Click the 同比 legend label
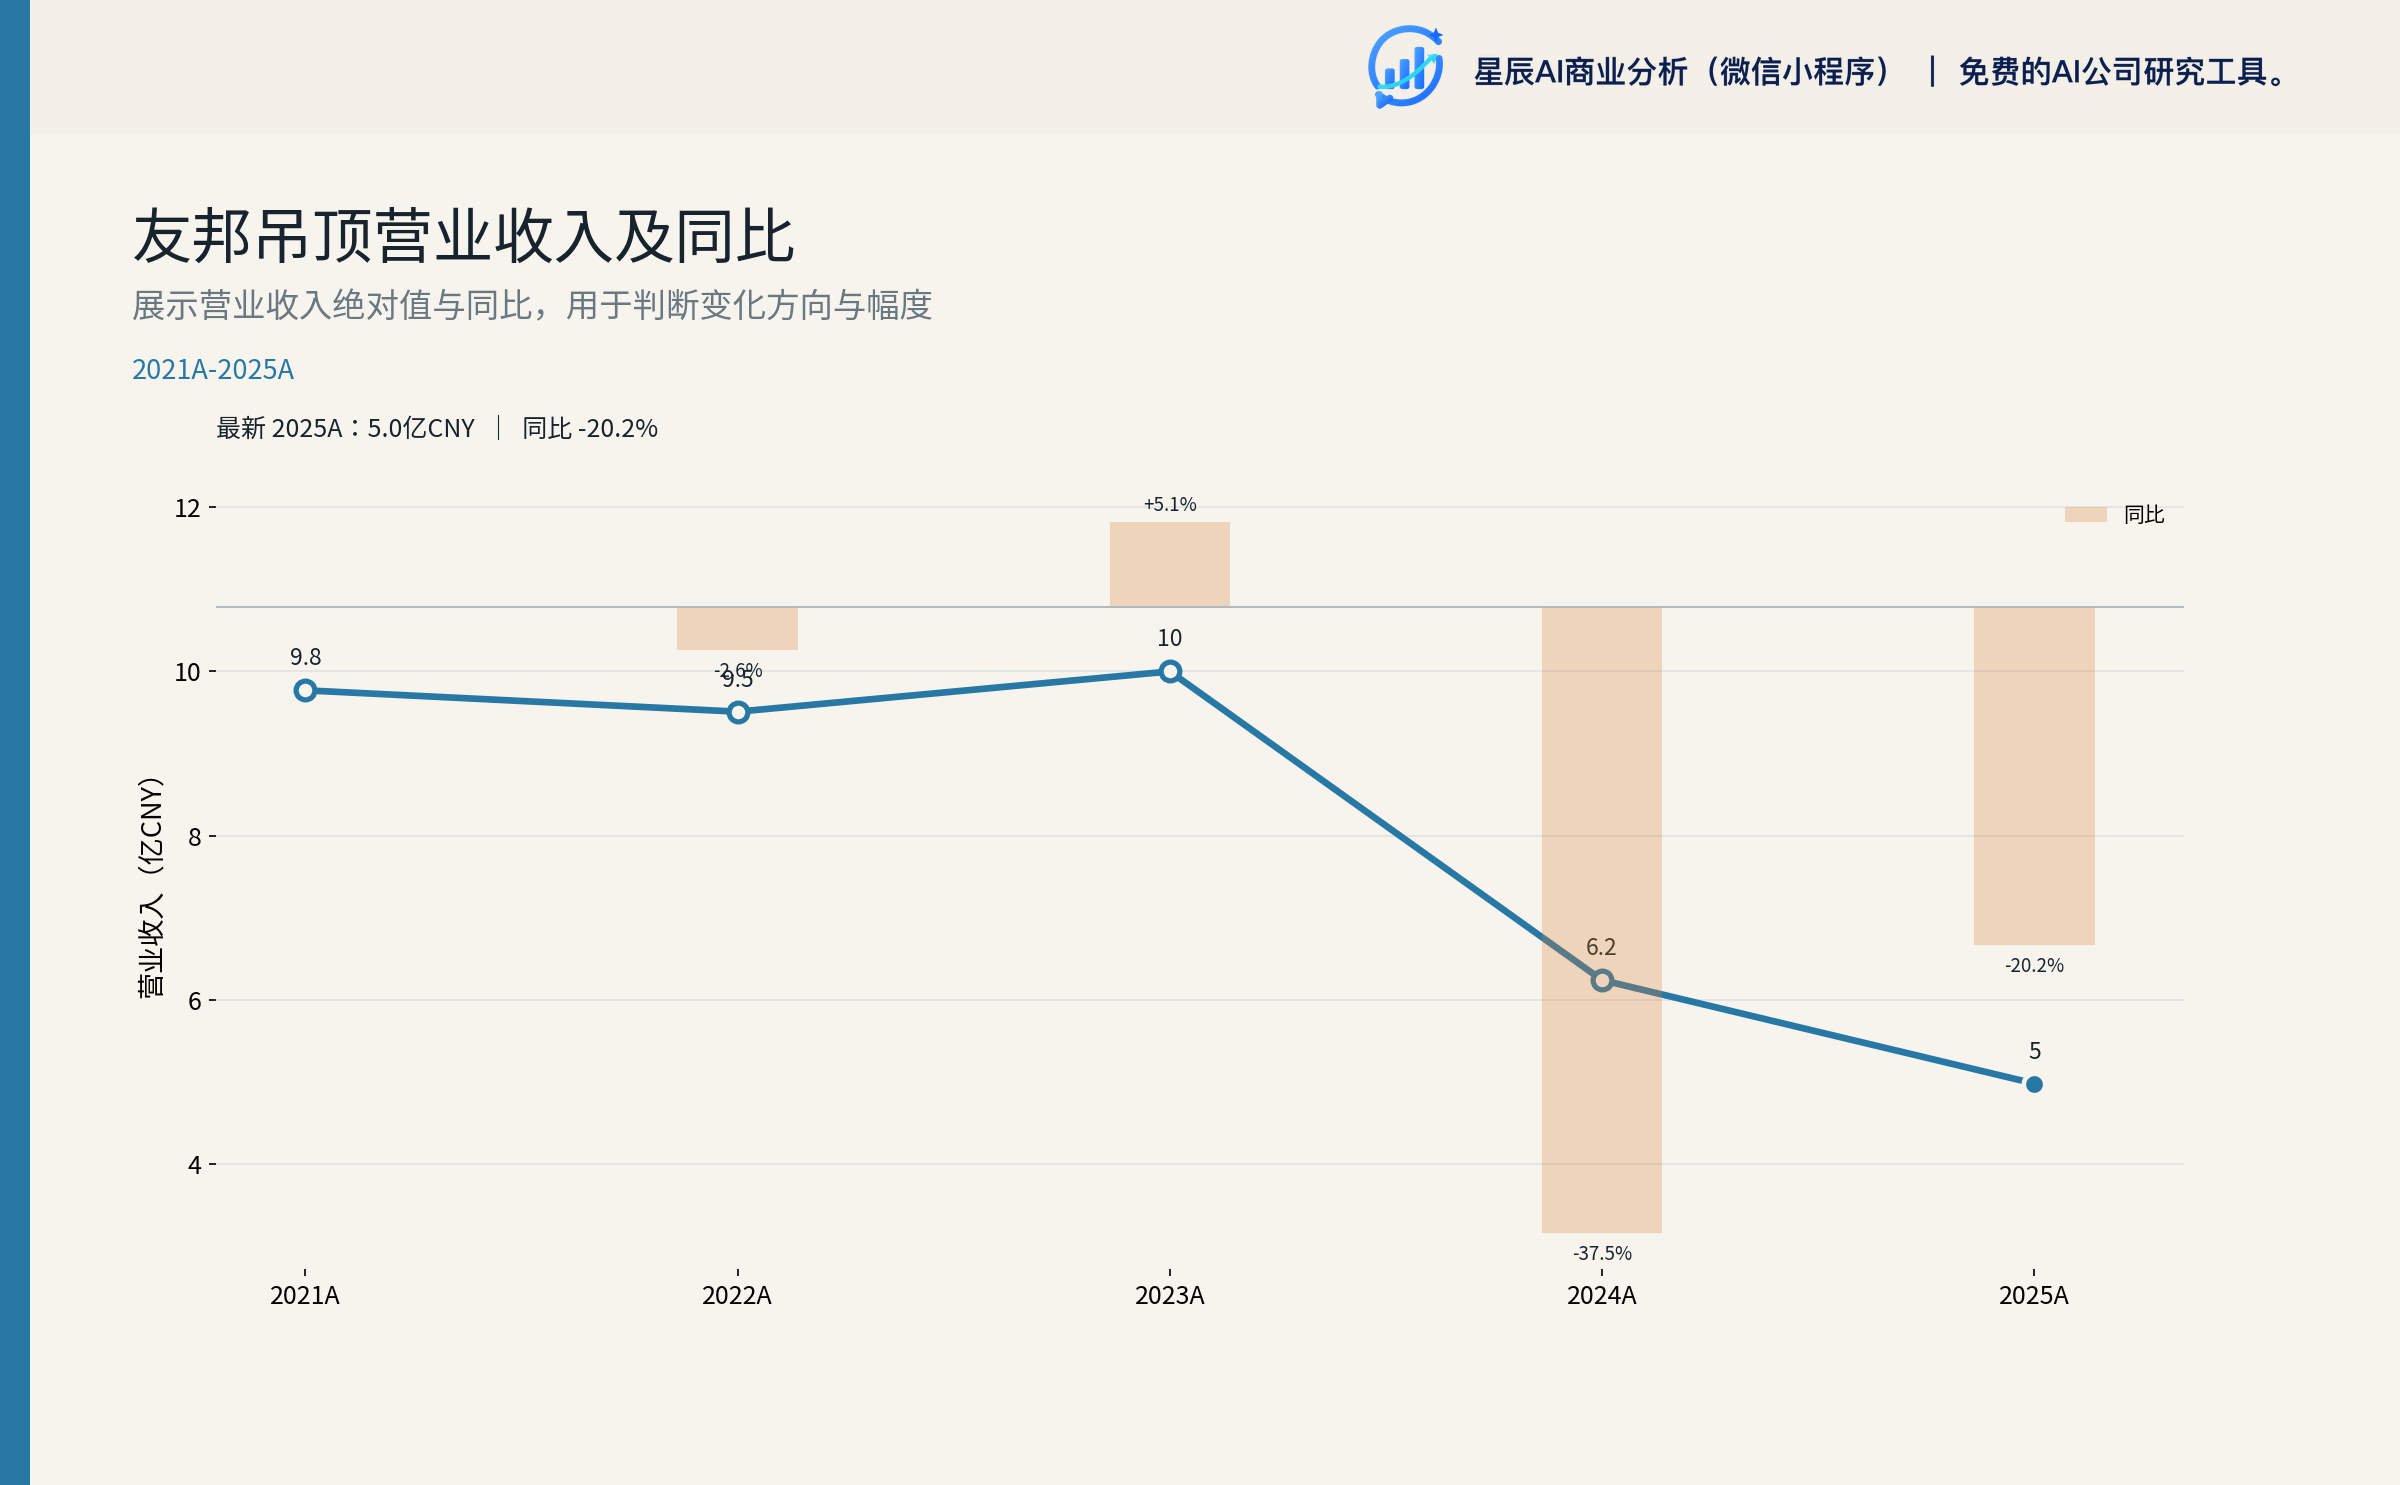Viewport: 2400px width, 1485px height. click(2143, 514)
